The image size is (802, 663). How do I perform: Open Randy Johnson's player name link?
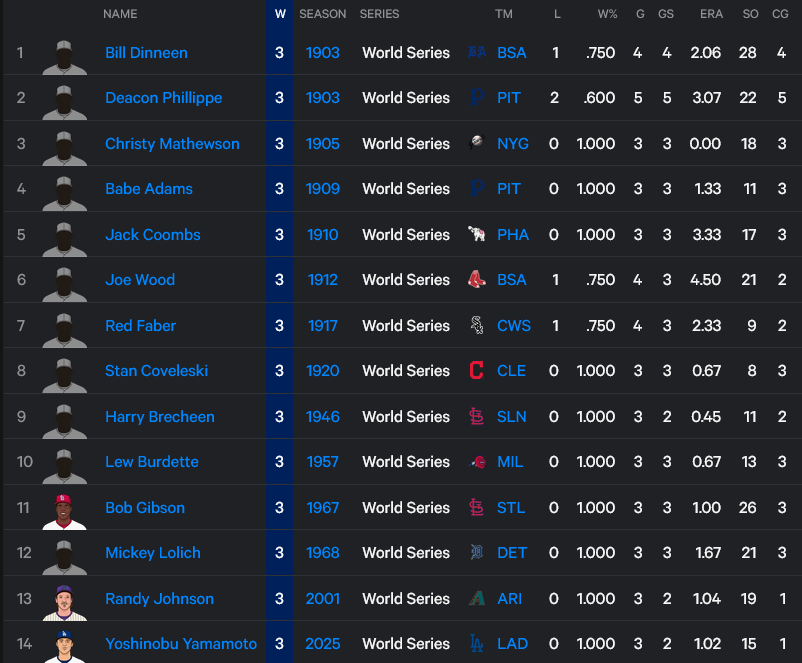pos(160,599)
